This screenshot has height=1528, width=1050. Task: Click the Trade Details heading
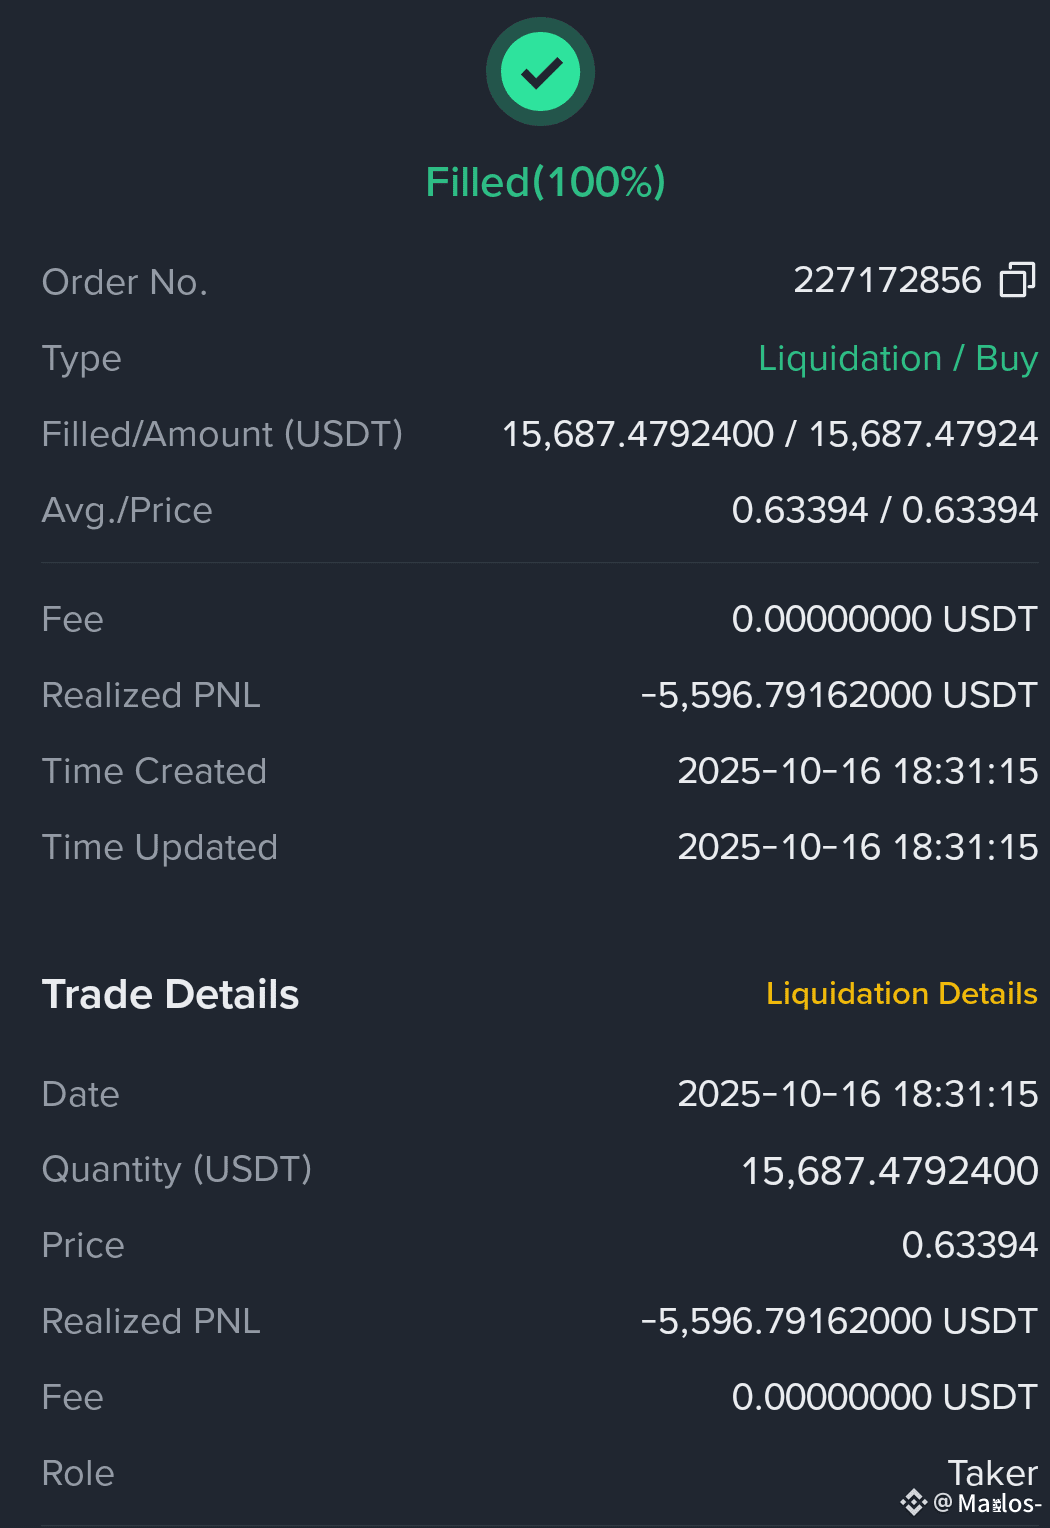coord(171,994)
